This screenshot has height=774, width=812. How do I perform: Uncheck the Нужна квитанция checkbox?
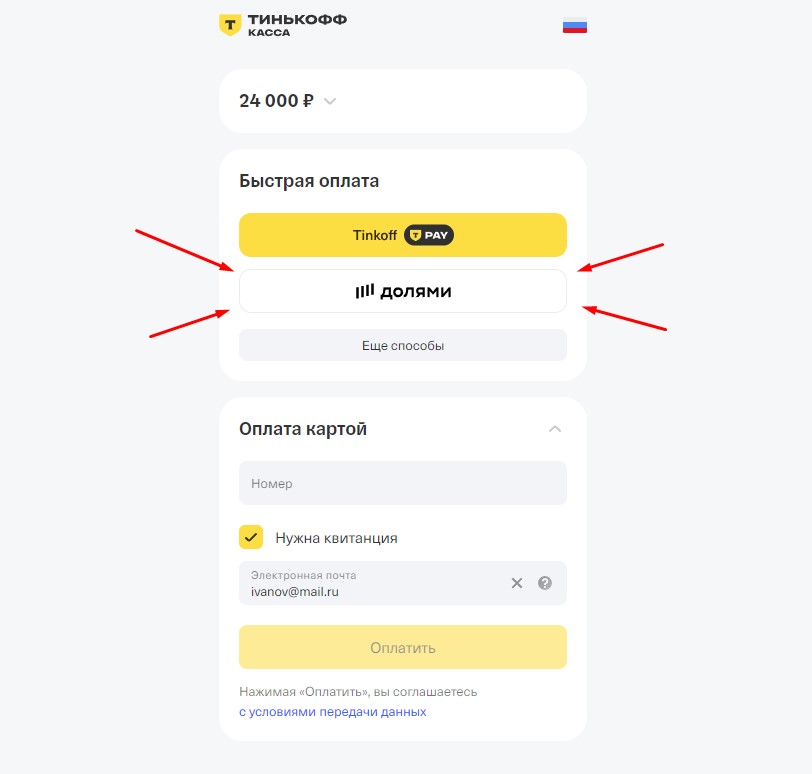tap(251, 537)
